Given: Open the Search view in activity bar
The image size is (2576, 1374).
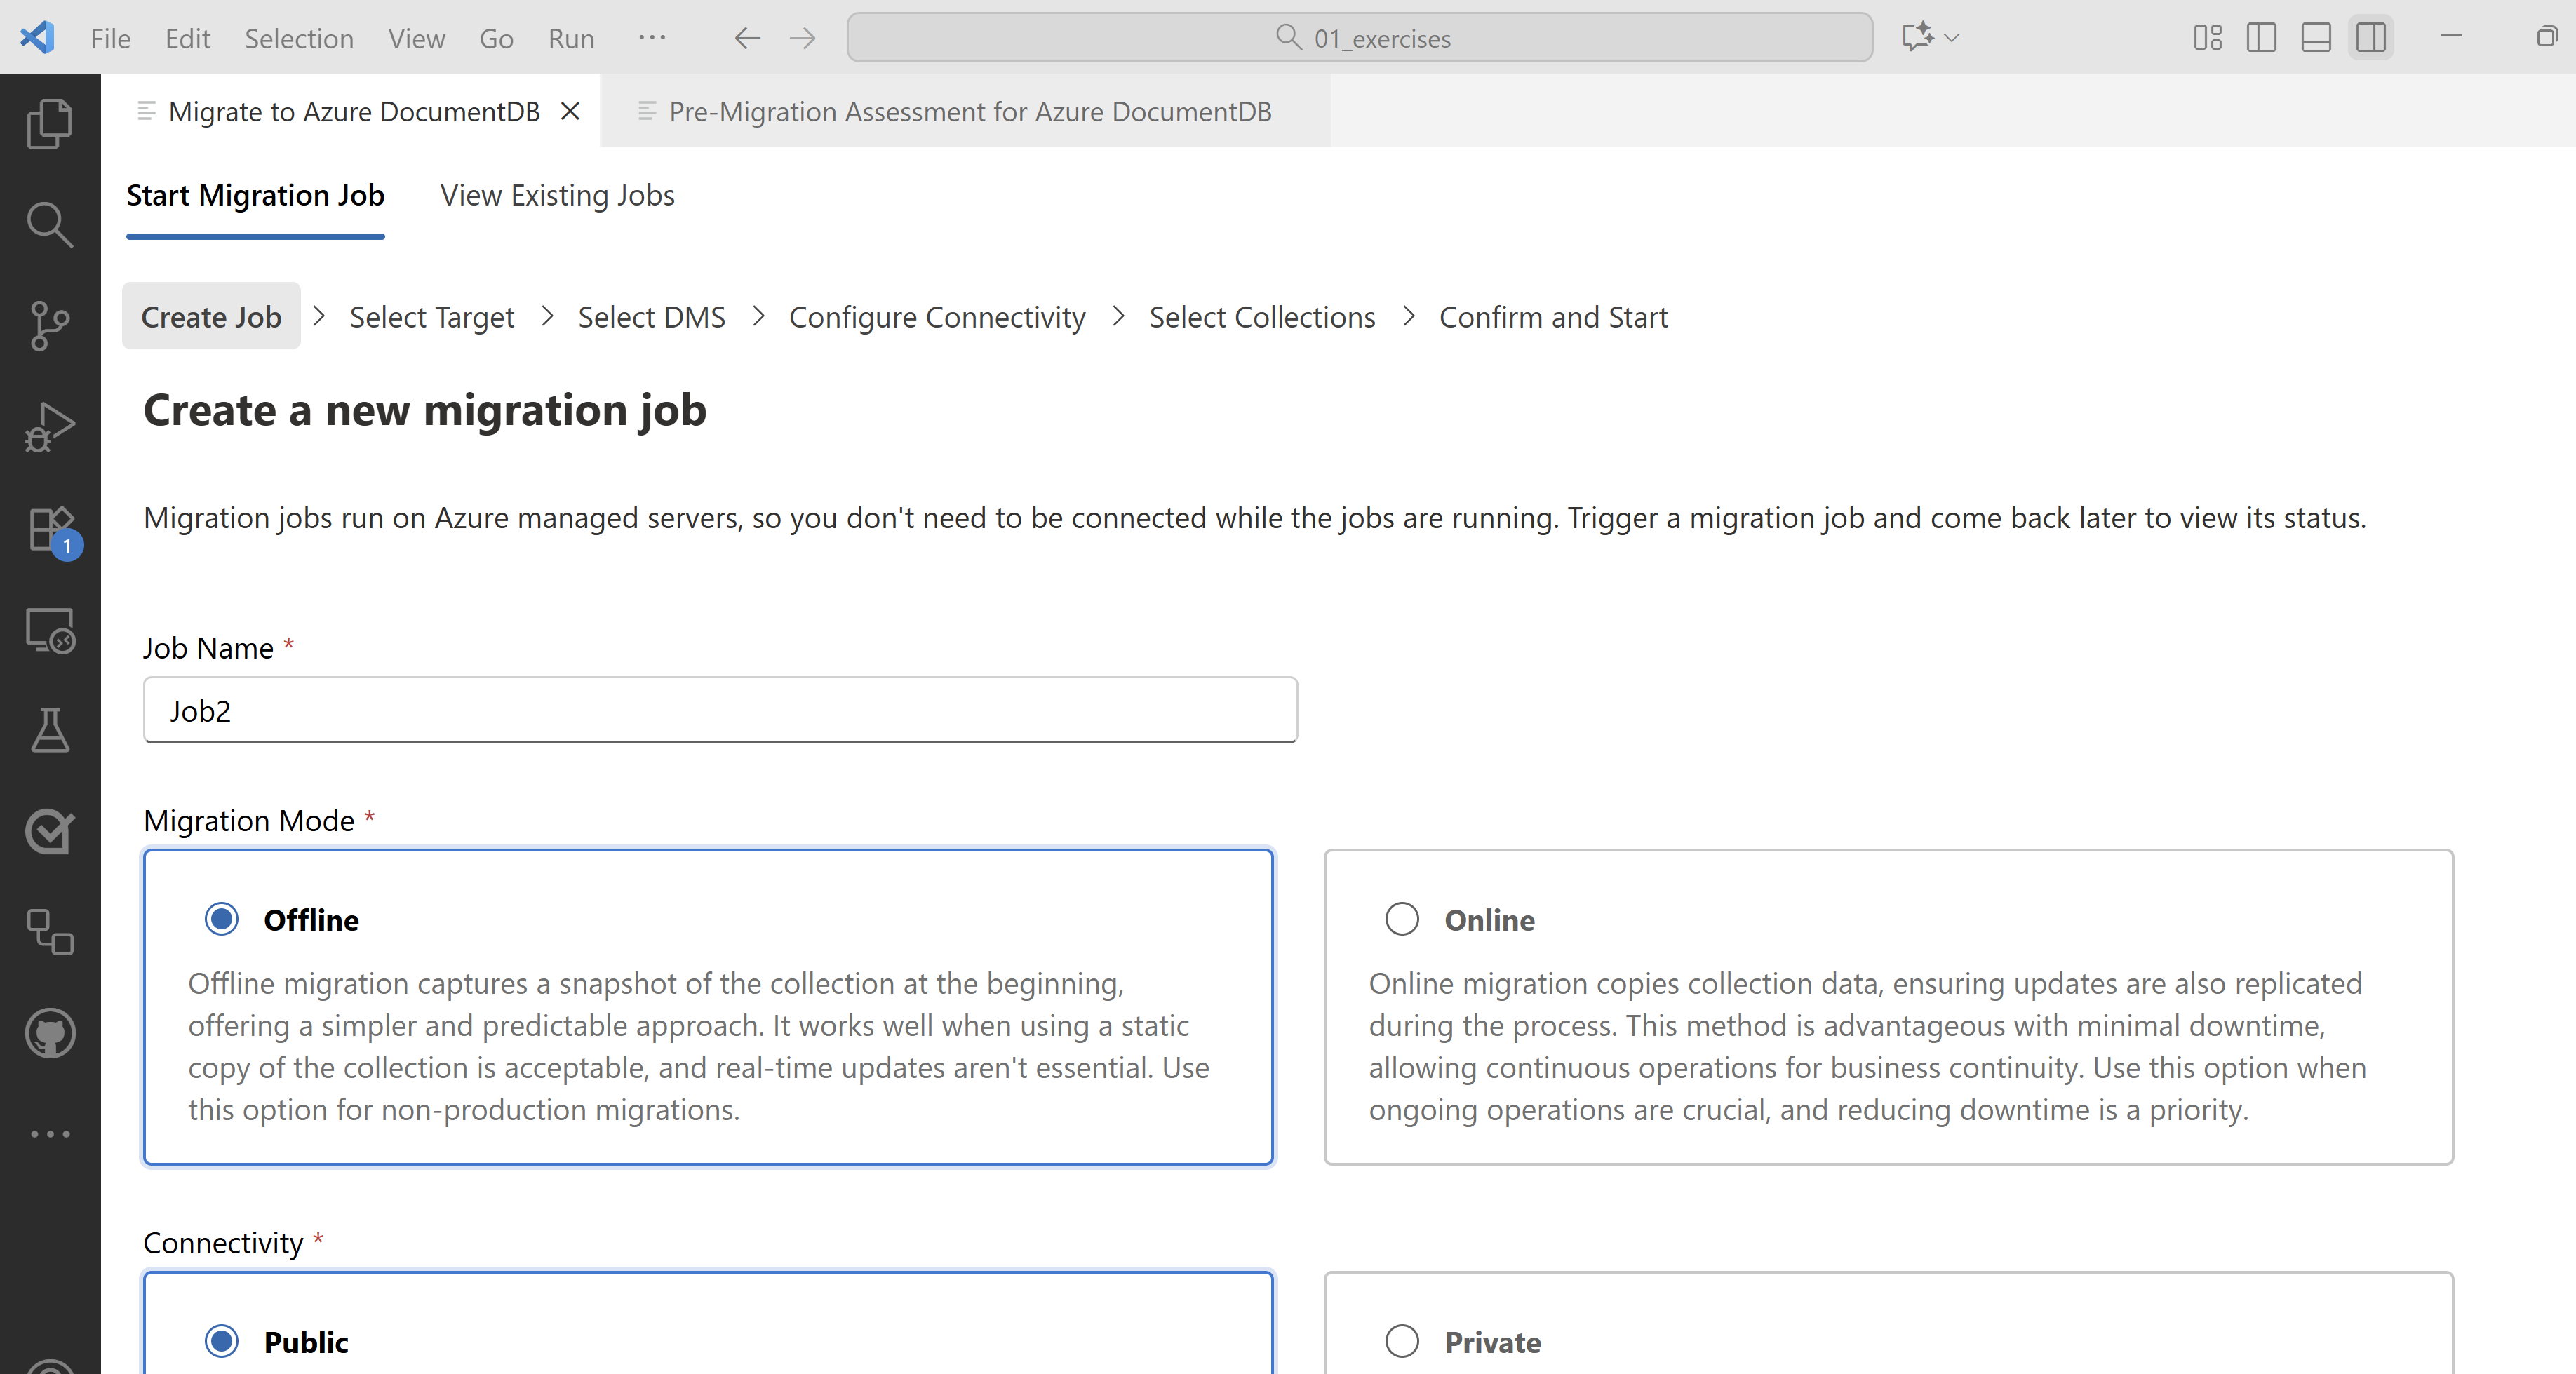Looking at the screenshot, I should tap(49, 225).
